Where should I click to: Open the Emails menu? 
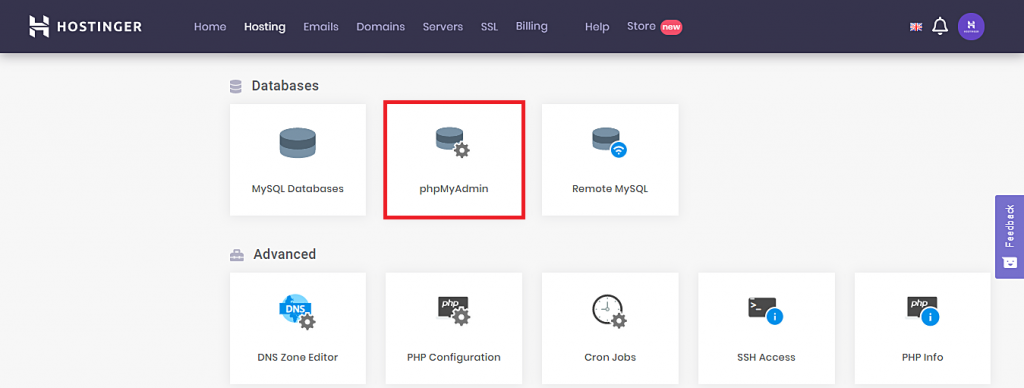pos(321,27)
